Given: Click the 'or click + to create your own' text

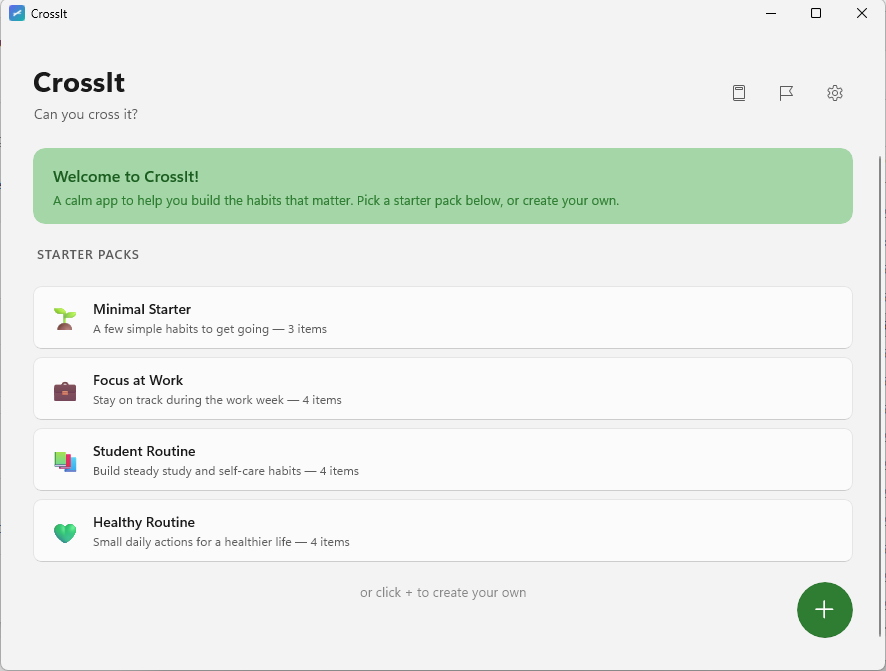Looking at the screenshot, I should click(x=443, y=592).
